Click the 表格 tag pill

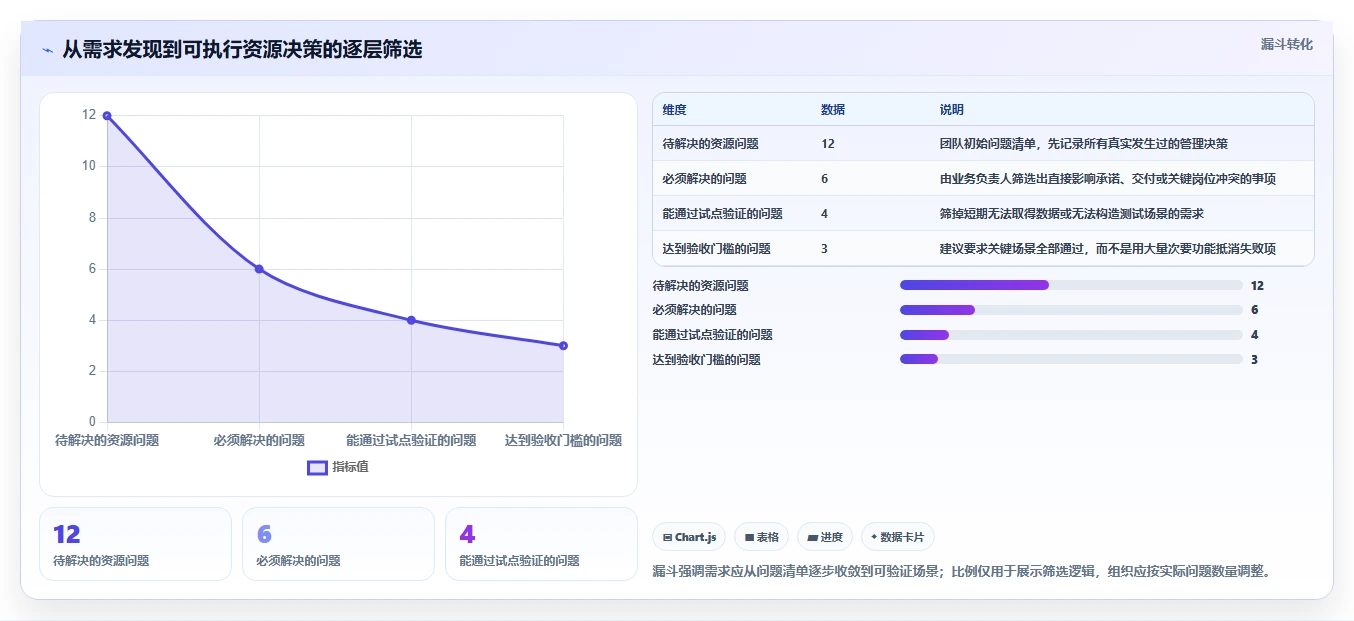tap(762, 537)
